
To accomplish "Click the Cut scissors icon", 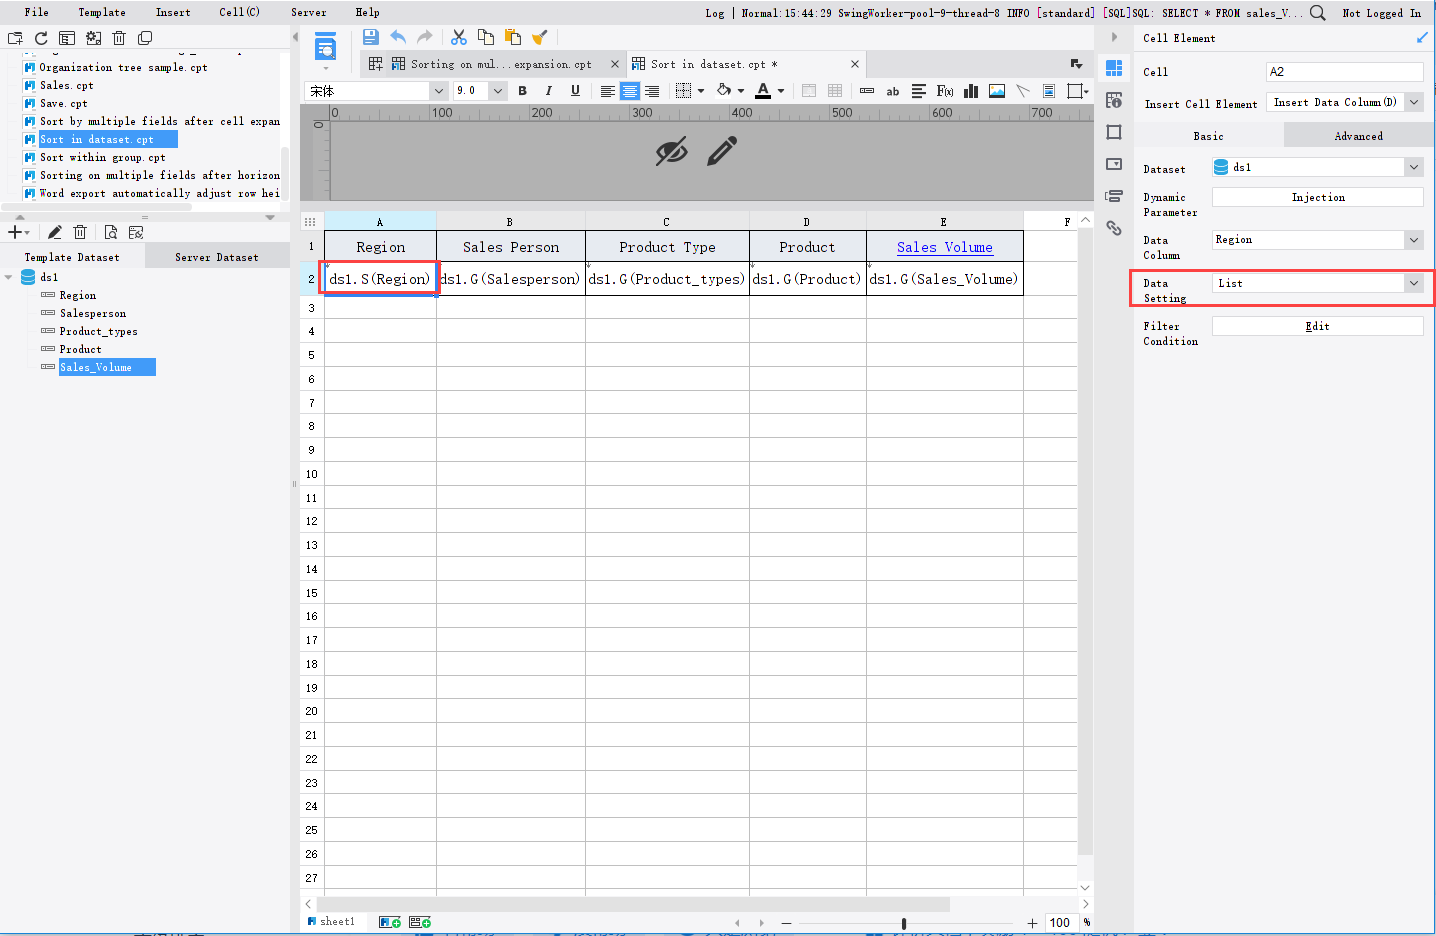I will [x=459, y=37].
